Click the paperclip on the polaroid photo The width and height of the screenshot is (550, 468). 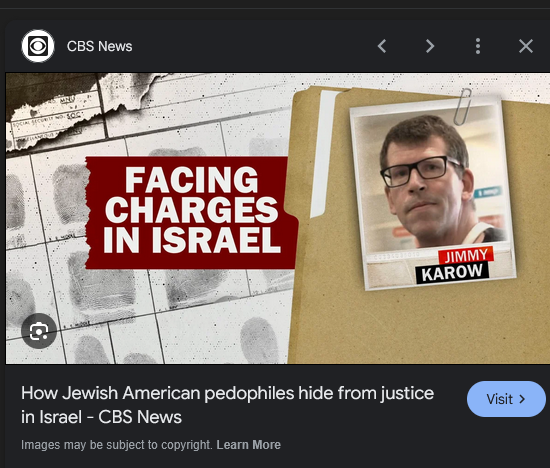pyautogui.click(x=462, y=107)
